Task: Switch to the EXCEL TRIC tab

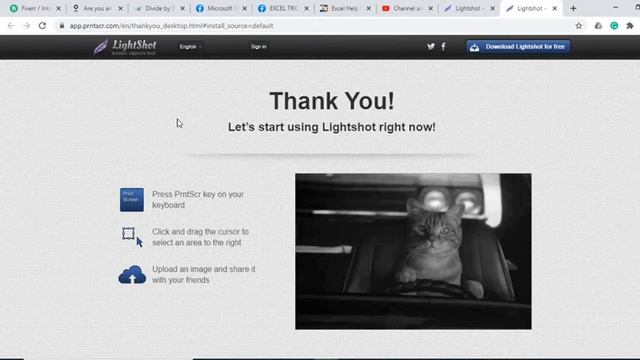Action: (x=283, y=8)
